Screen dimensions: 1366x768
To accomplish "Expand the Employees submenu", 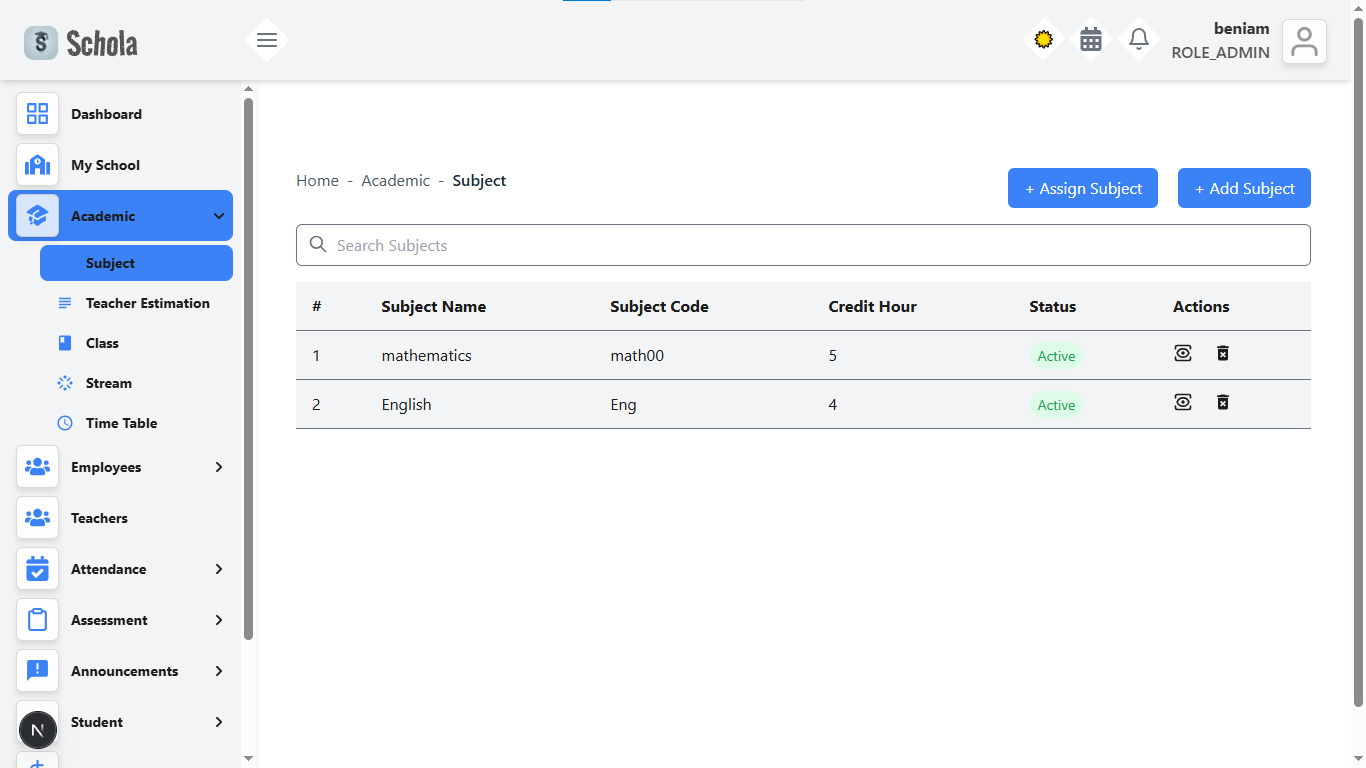I will [219, 467].
